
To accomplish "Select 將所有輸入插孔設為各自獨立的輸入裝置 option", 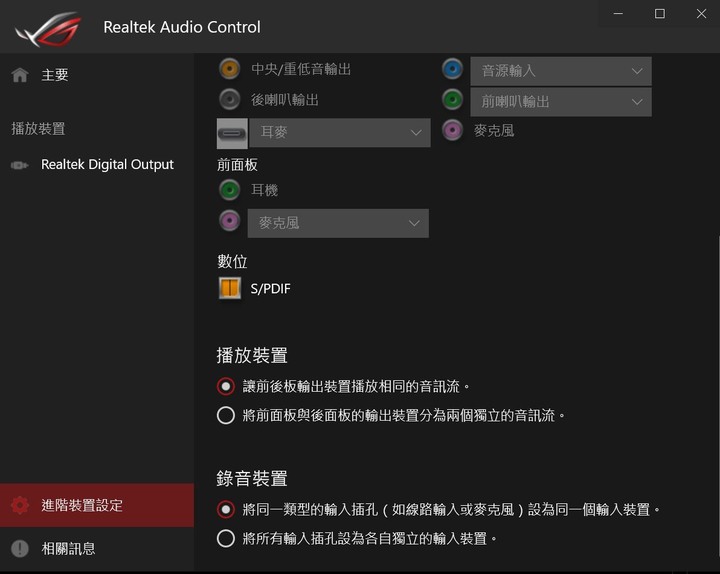I will (226, 538).
